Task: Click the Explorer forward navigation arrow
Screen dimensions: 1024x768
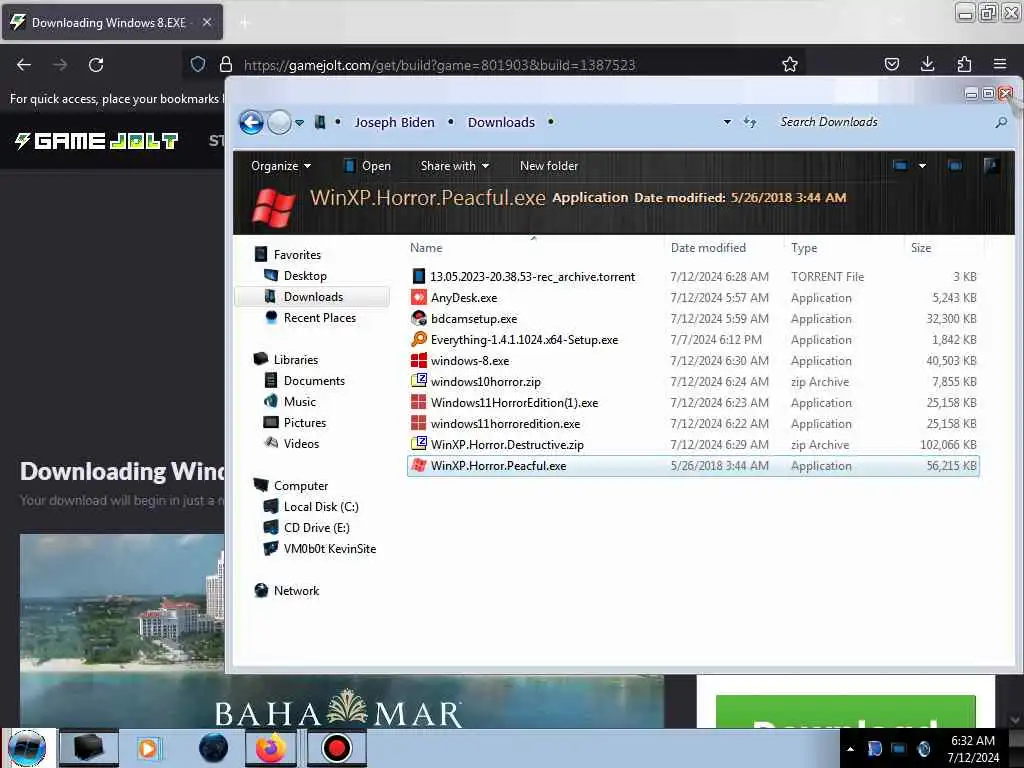Action: [280, 122]
